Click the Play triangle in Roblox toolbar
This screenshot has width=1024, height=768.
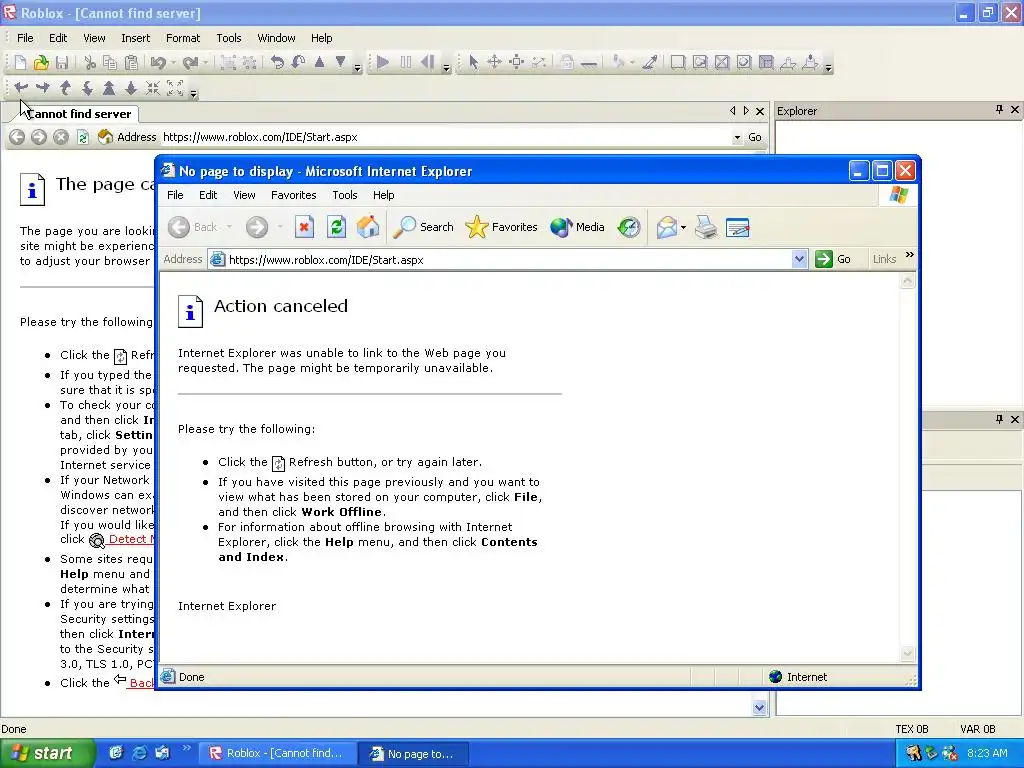click(383, 63)
